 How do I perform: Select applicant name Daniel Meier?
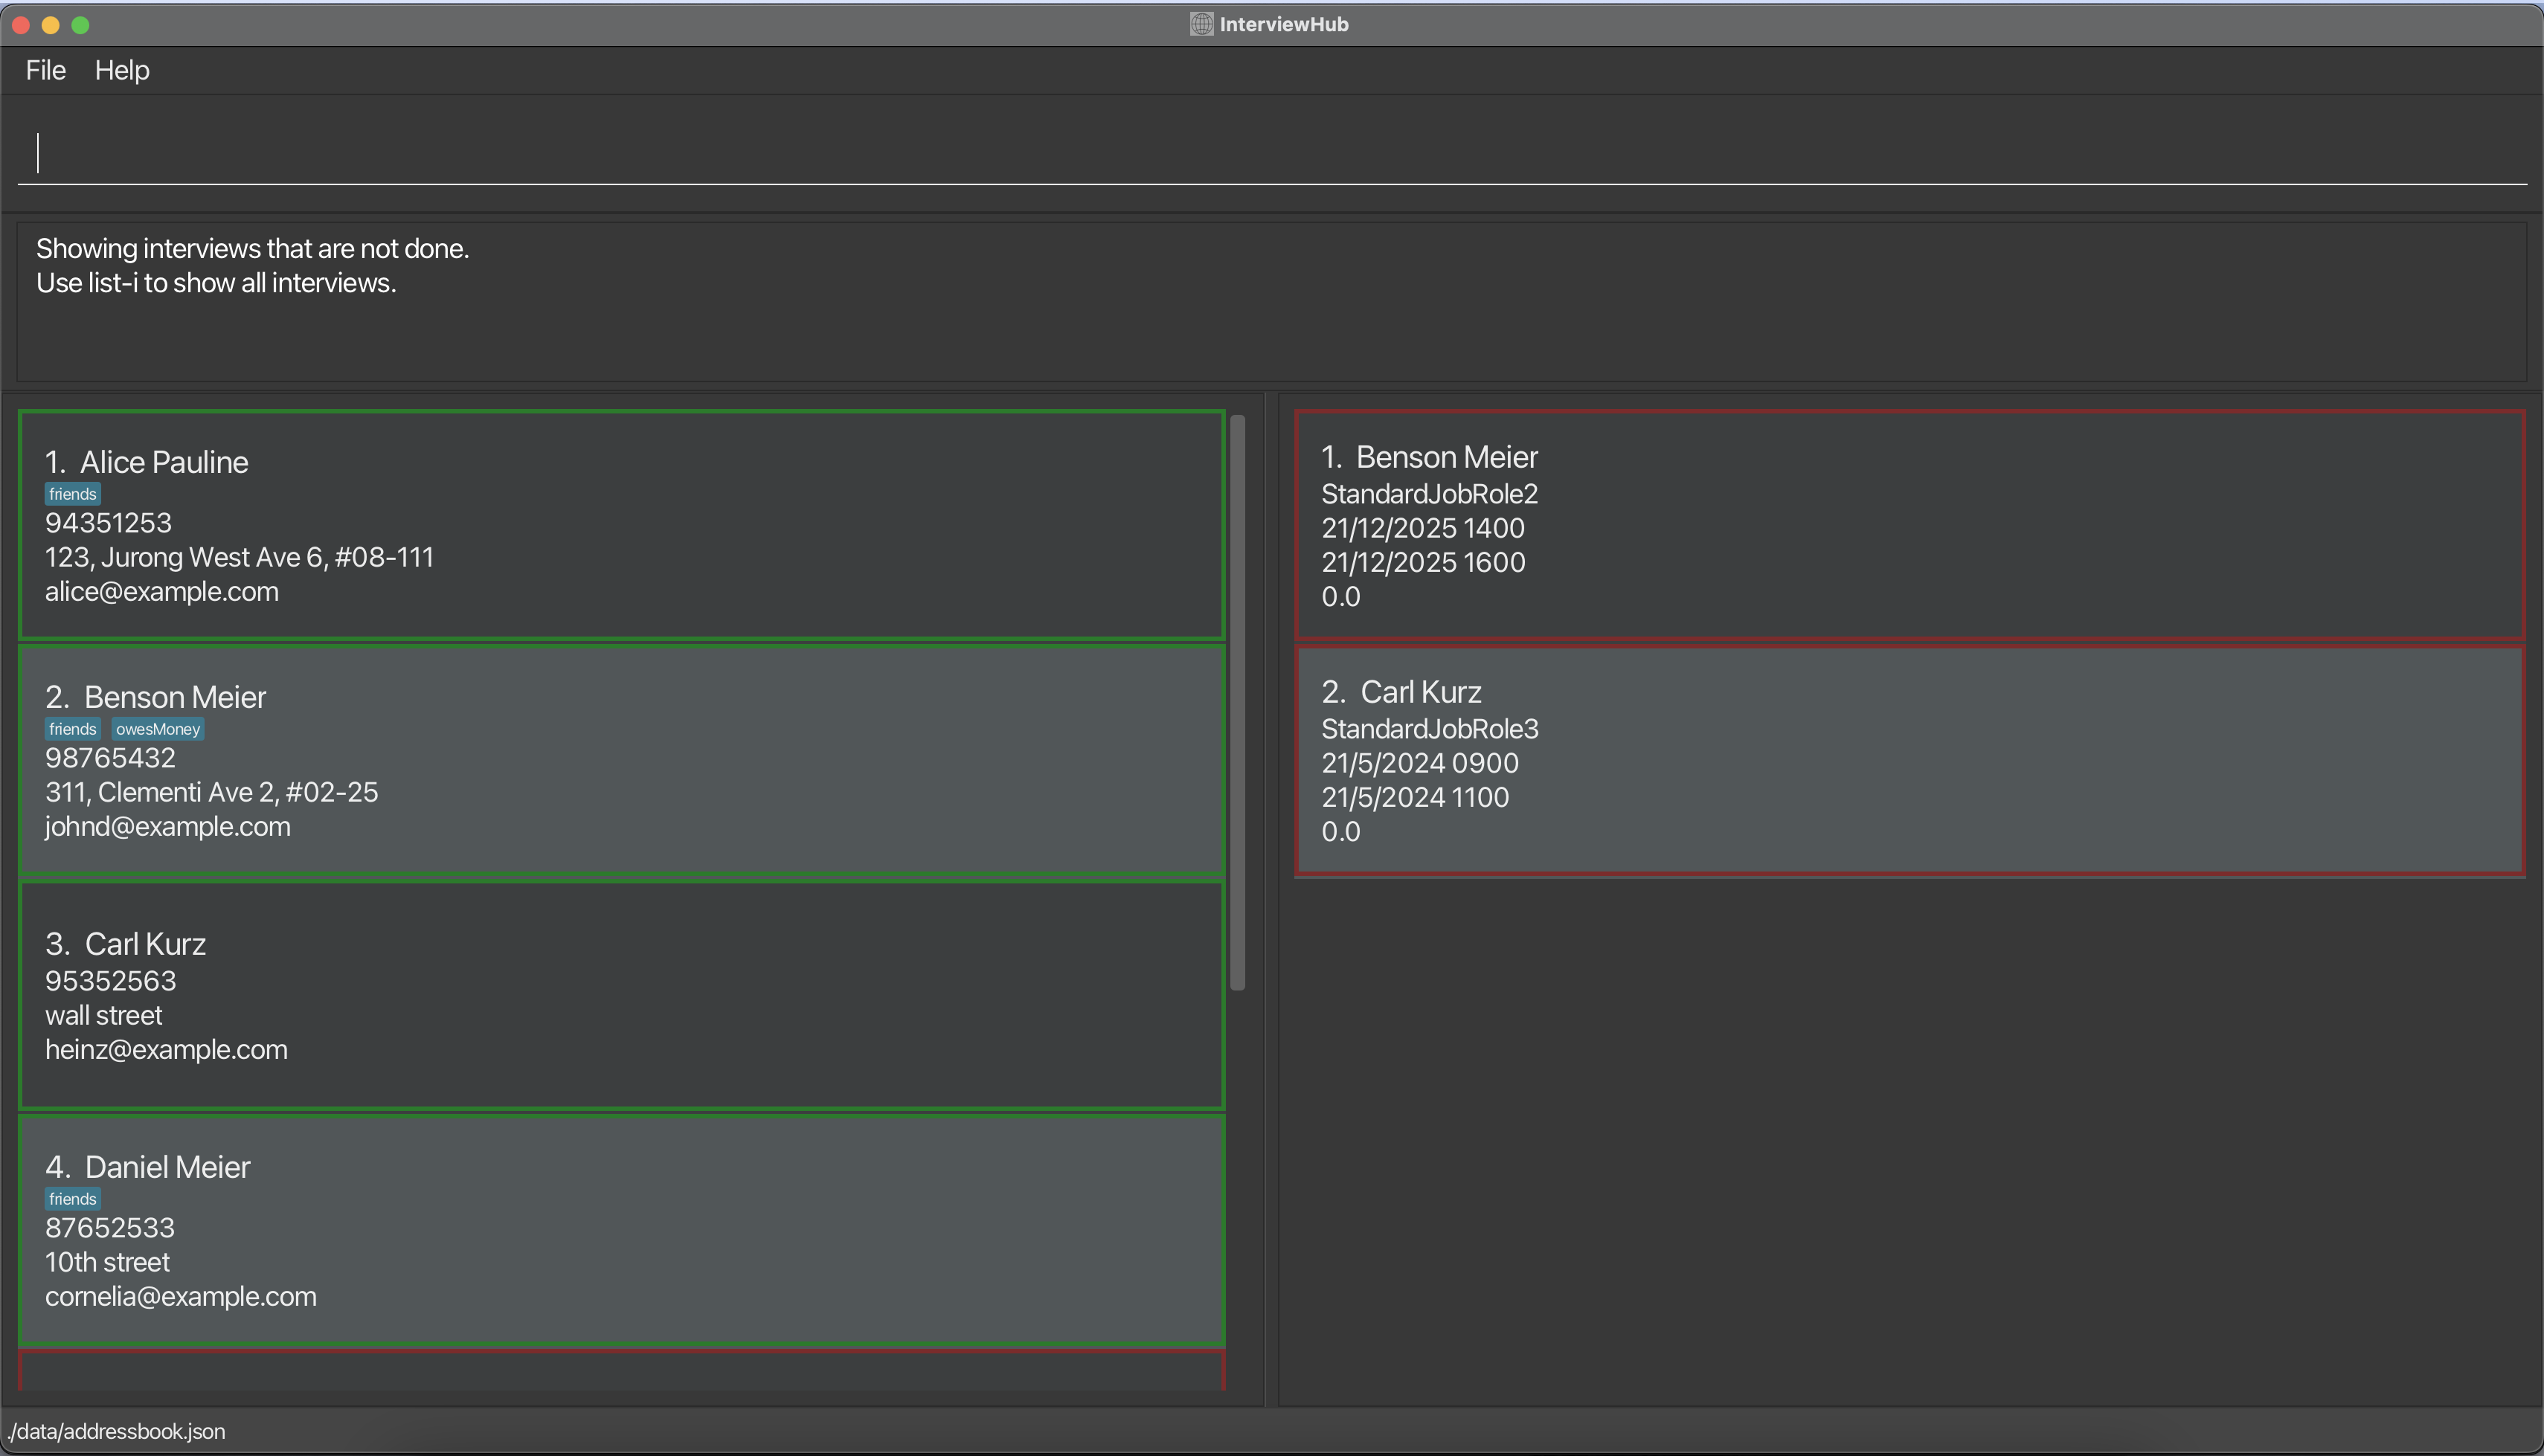(167, 1167)
